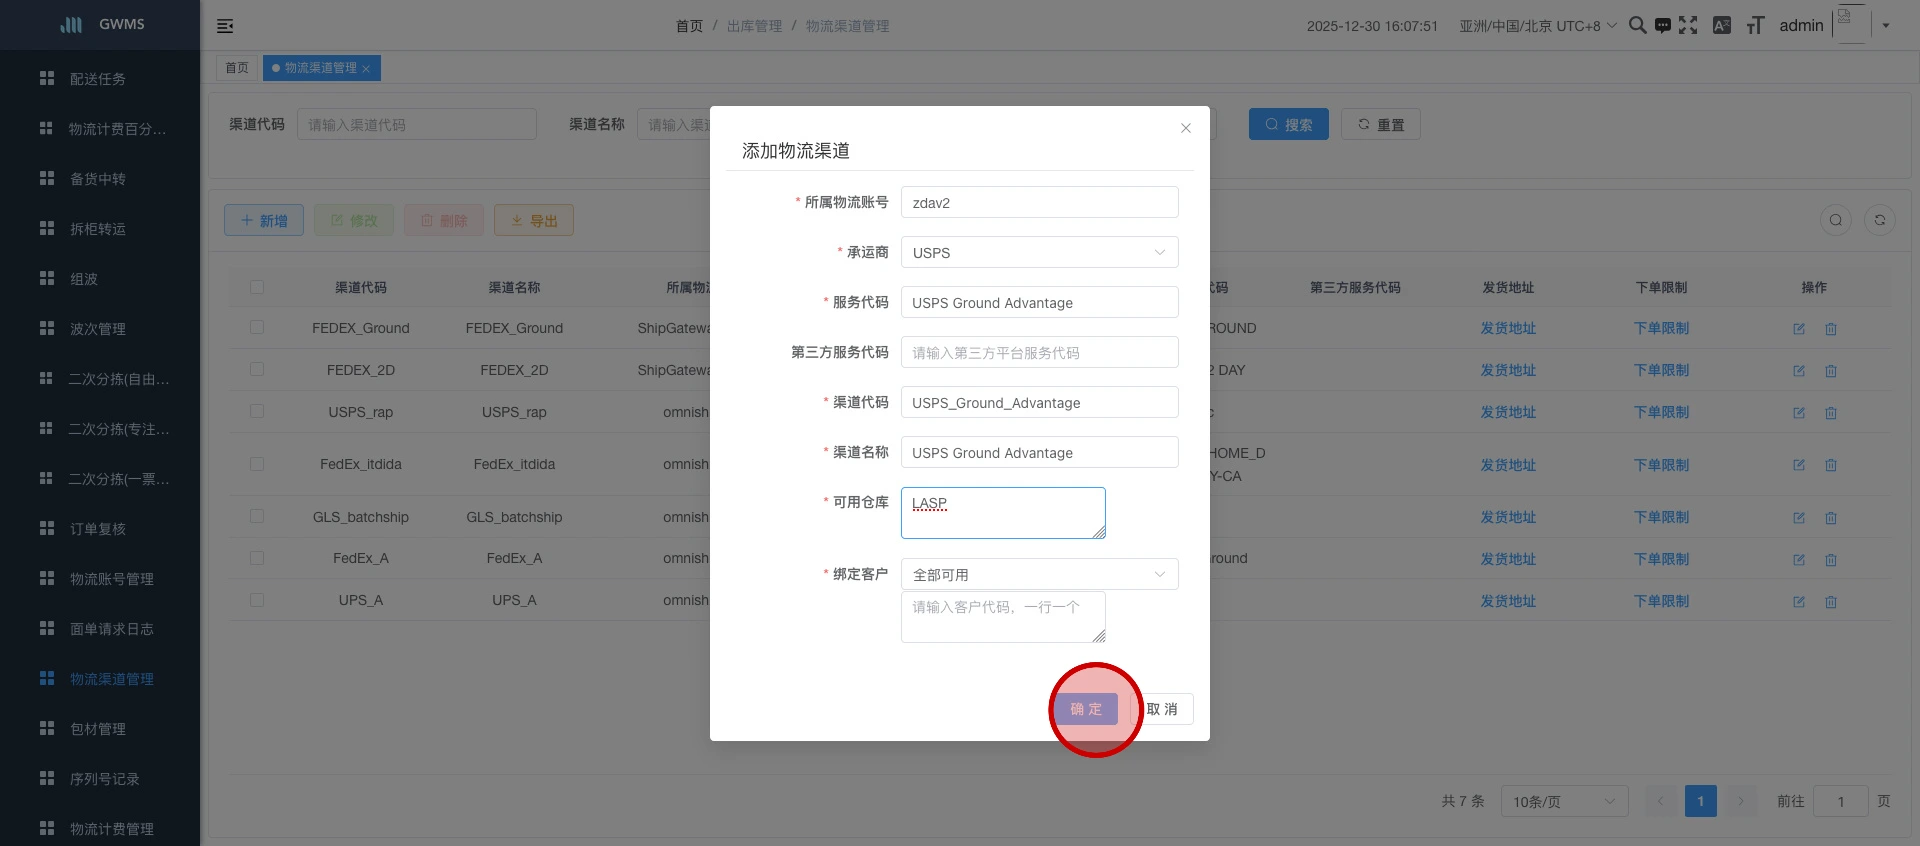1920x846 pixels.
Task: Click the 重置 reset button
Action: click(1381, 124)
